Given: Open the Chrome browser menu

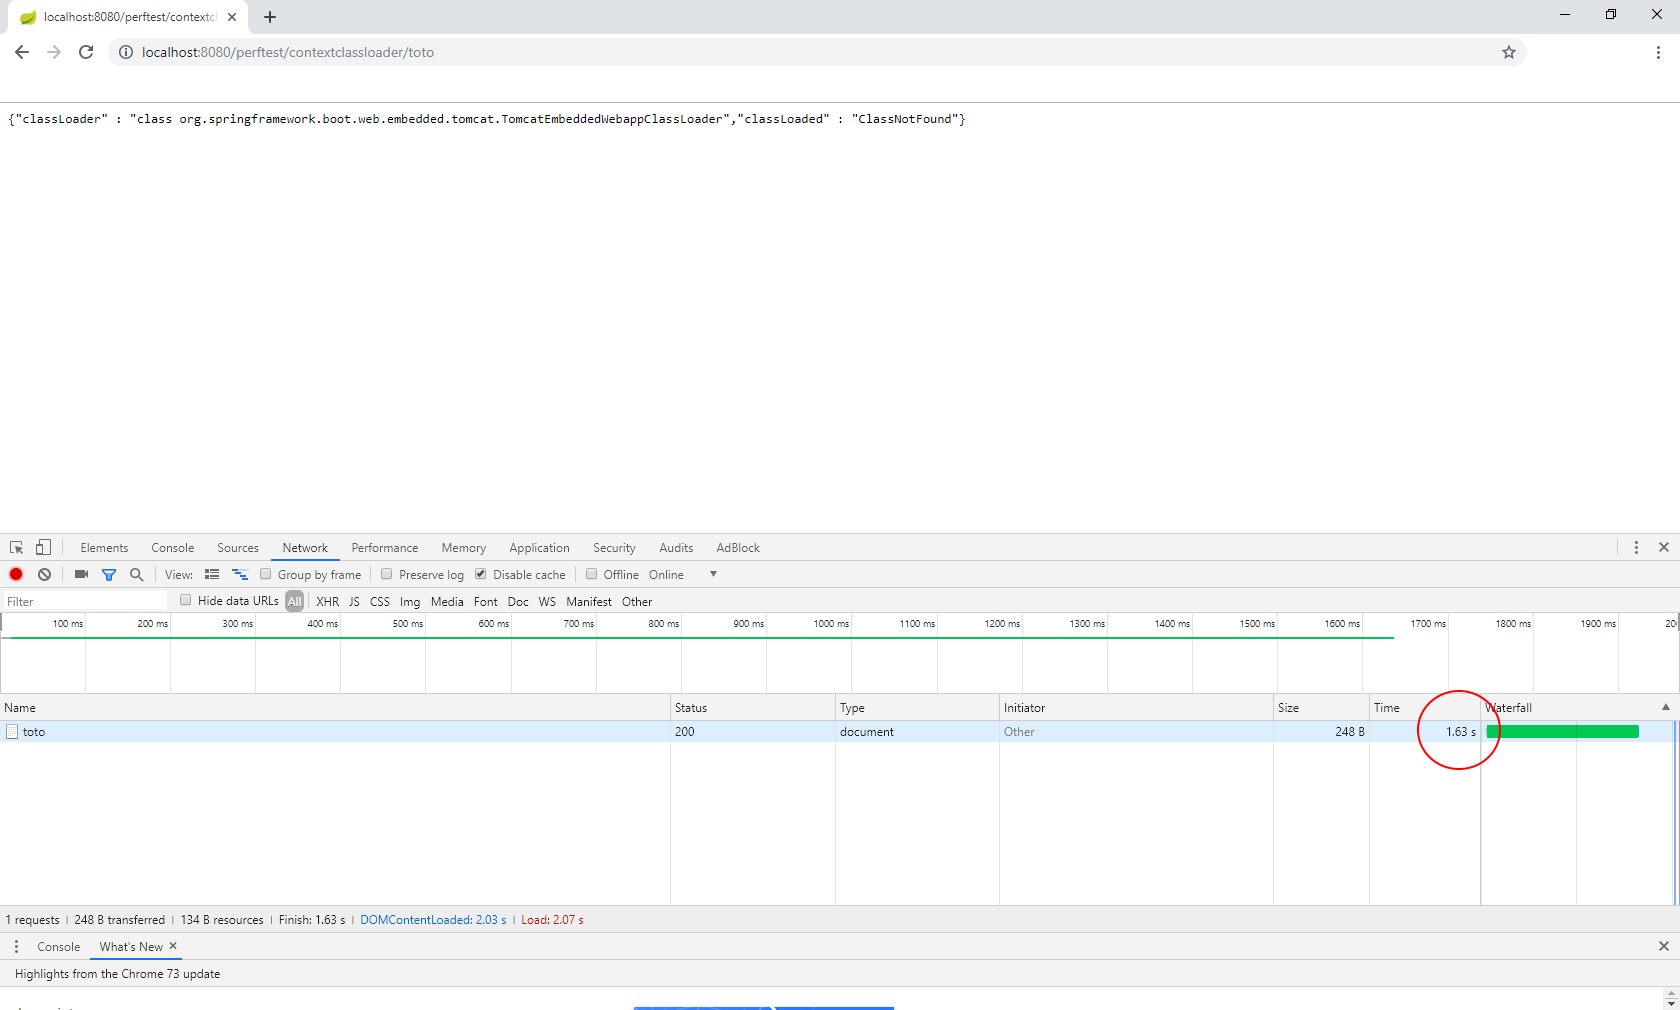Looking at the screenshot, I should point(1659,52).
